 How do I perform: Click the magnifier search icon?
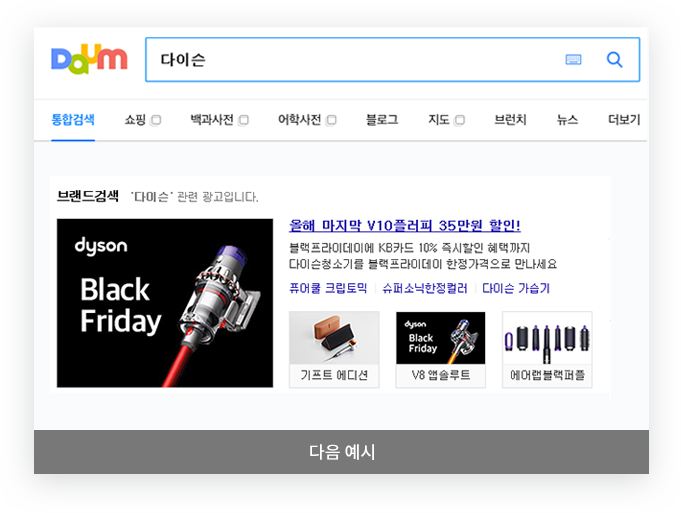[x=615, y=60]
